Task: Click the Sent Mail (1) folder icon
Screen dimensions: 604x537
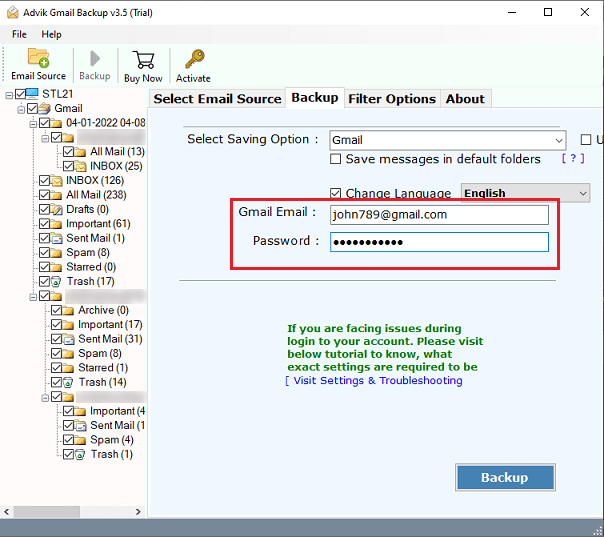Action: [56, 238]
